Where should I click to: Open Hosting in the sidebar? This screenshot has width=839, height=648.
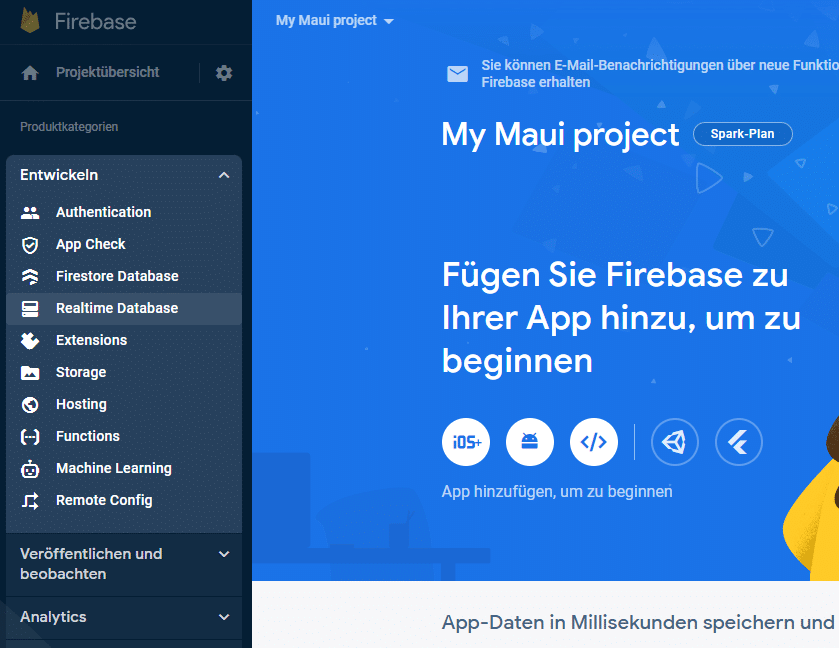[124, 405]
